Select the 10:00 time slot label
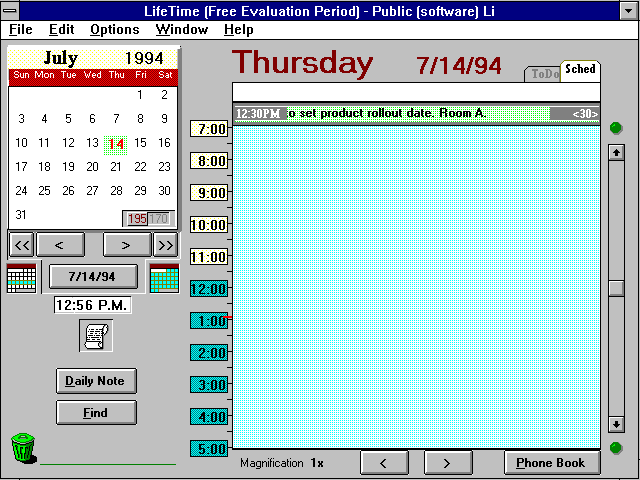This screenshot has width=640, height=480. click(x=209, y=225)
